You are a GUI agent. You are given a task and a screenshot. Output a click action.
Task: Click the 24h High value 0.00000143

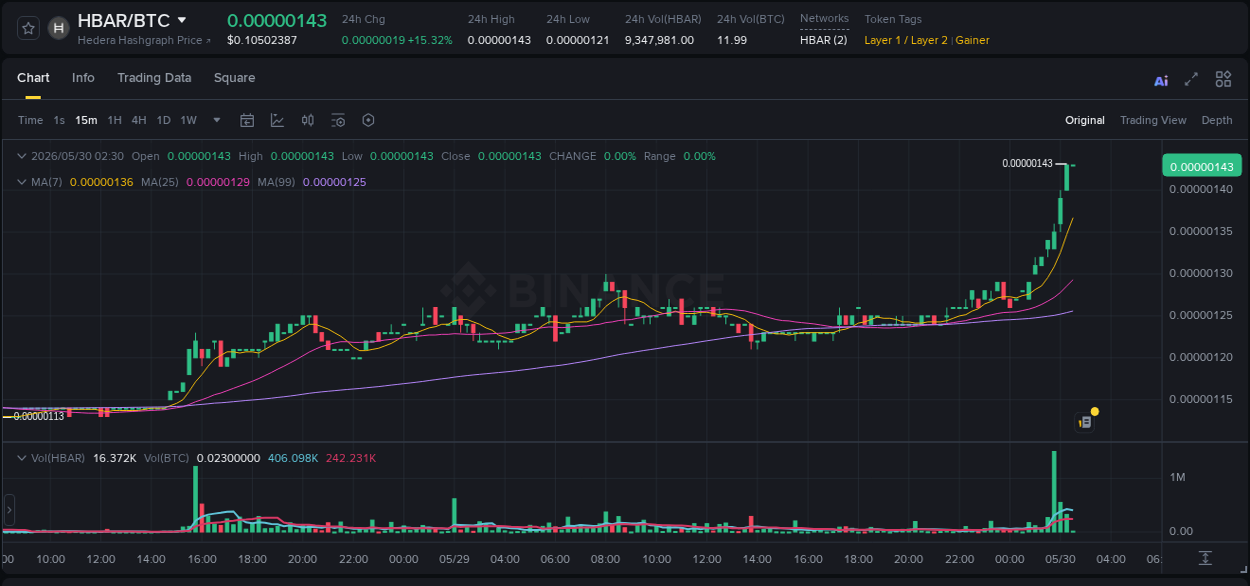coord(499,40)
